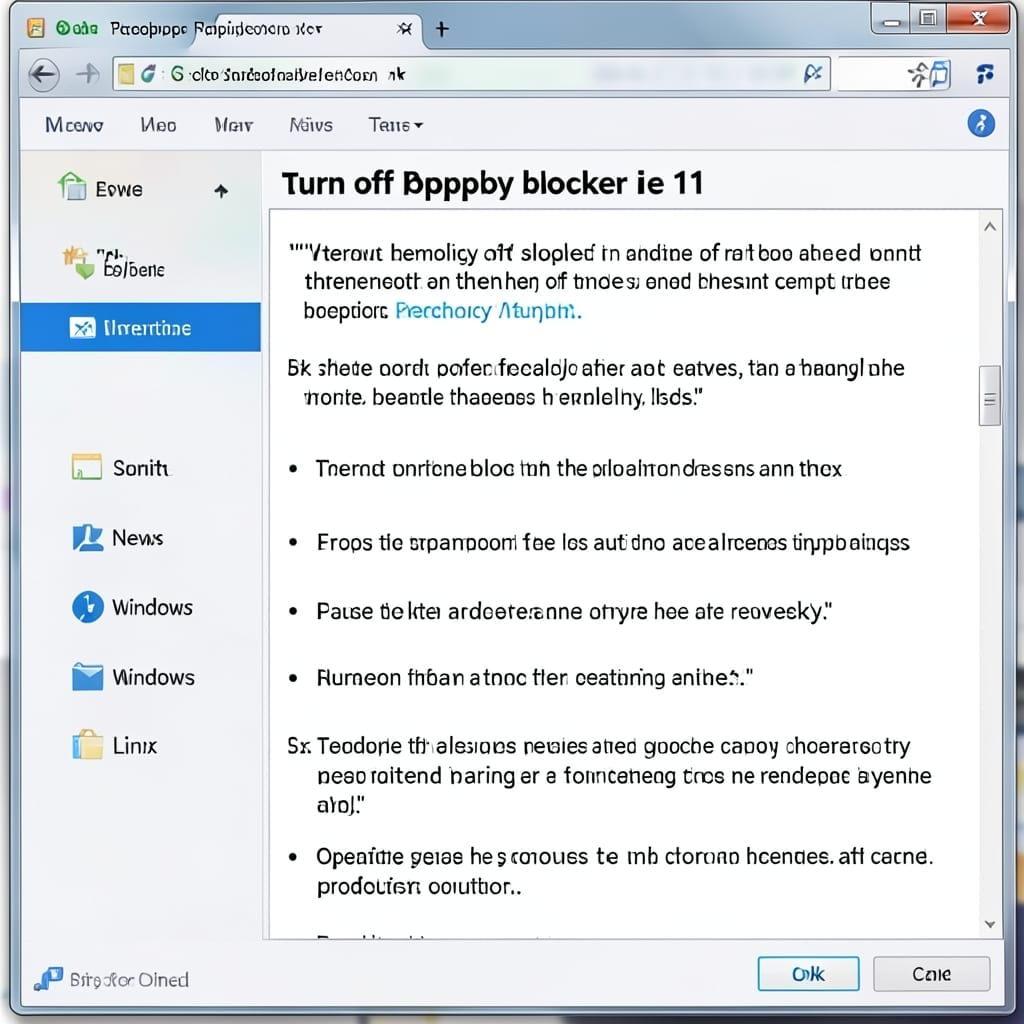Click the yellow page icon in address bar
Screen dimensions: 1024x1024
pyautogui.click(x=125, y=74)
